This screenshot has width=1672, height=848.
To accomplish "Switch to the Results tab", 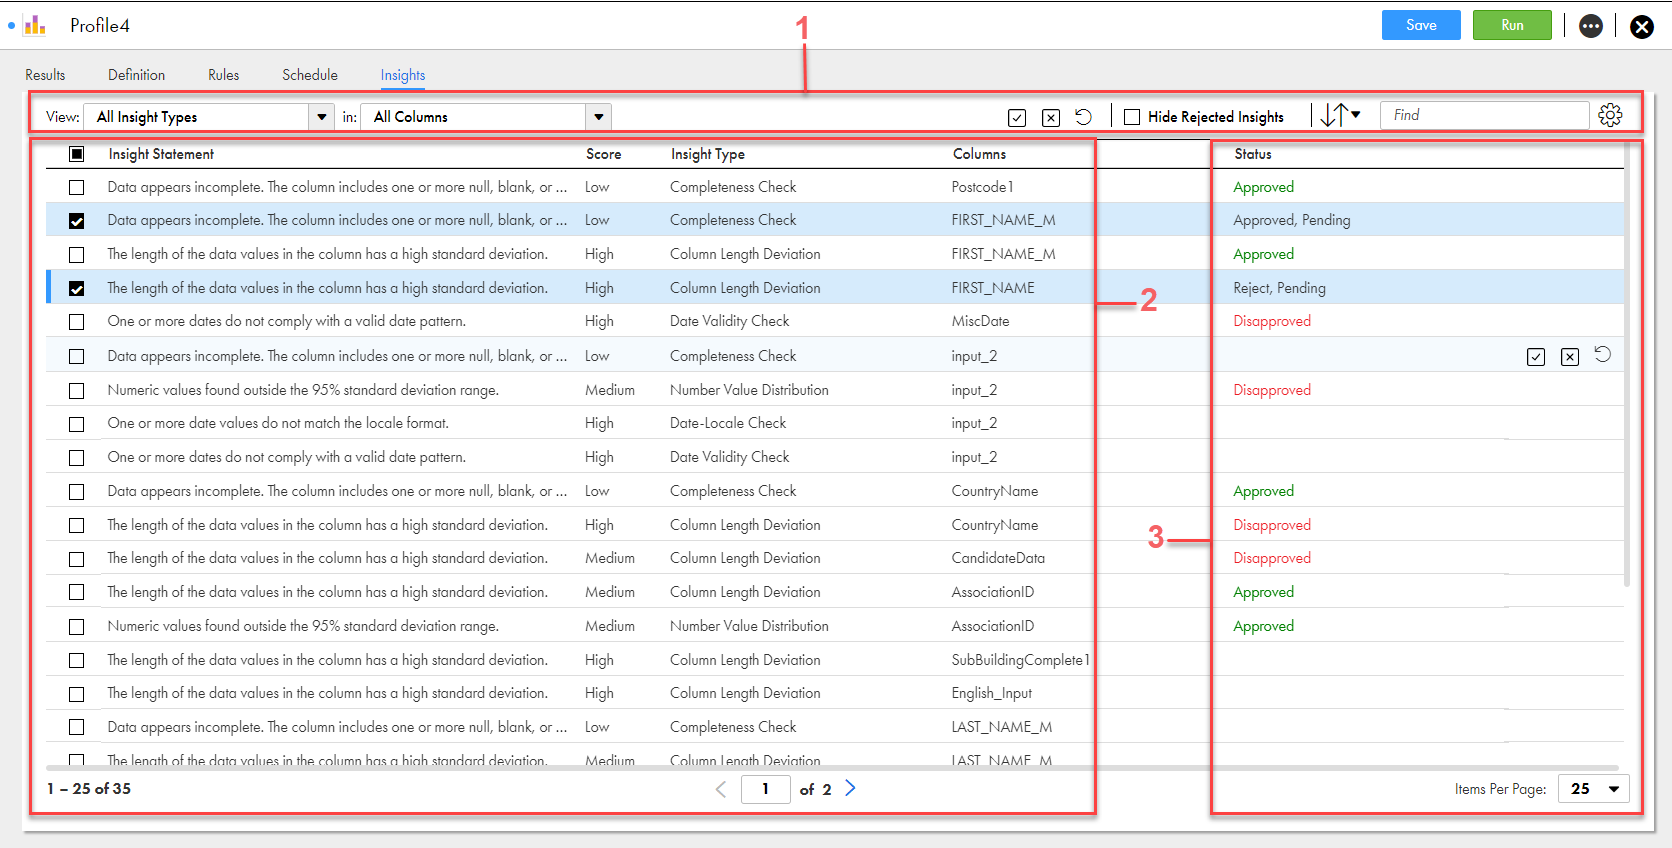I will pyautogui.click(x=45, y=75).
